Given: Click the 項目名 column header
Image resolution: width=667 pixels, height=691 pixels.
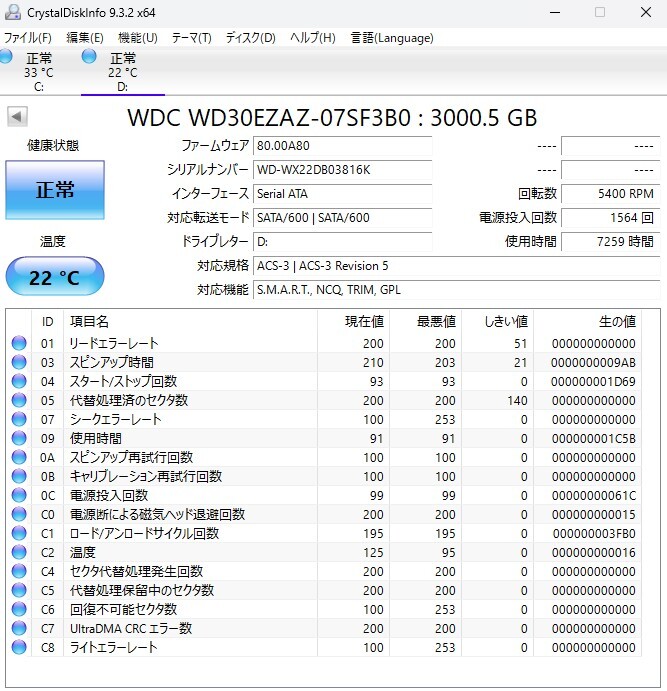Looking at the screenshot, I should [x=190, y=322].
